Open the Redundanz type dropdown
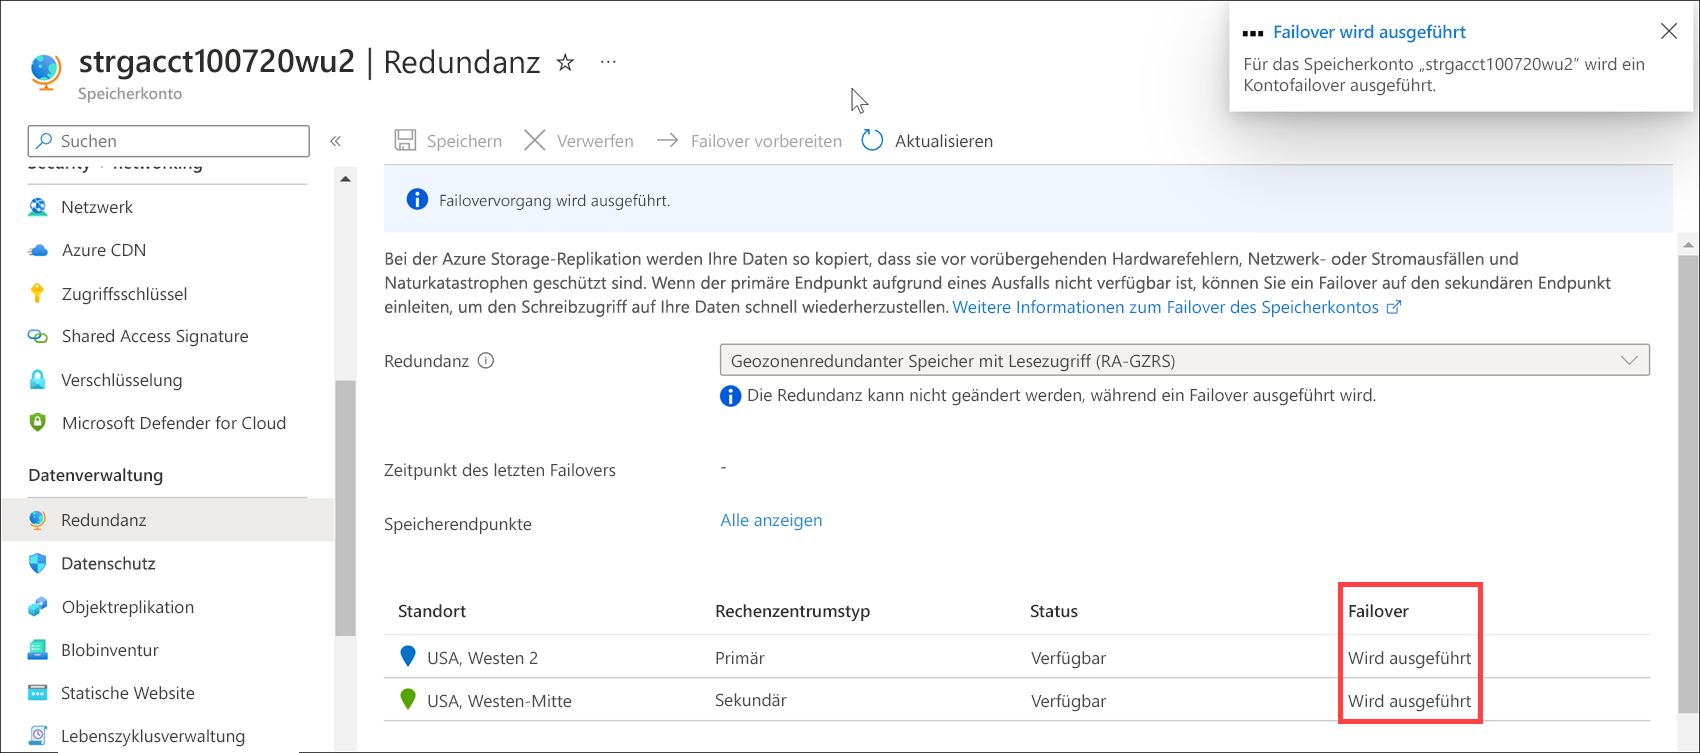The height and width of the screenshot is (753, 1700). pos(1184,360)
